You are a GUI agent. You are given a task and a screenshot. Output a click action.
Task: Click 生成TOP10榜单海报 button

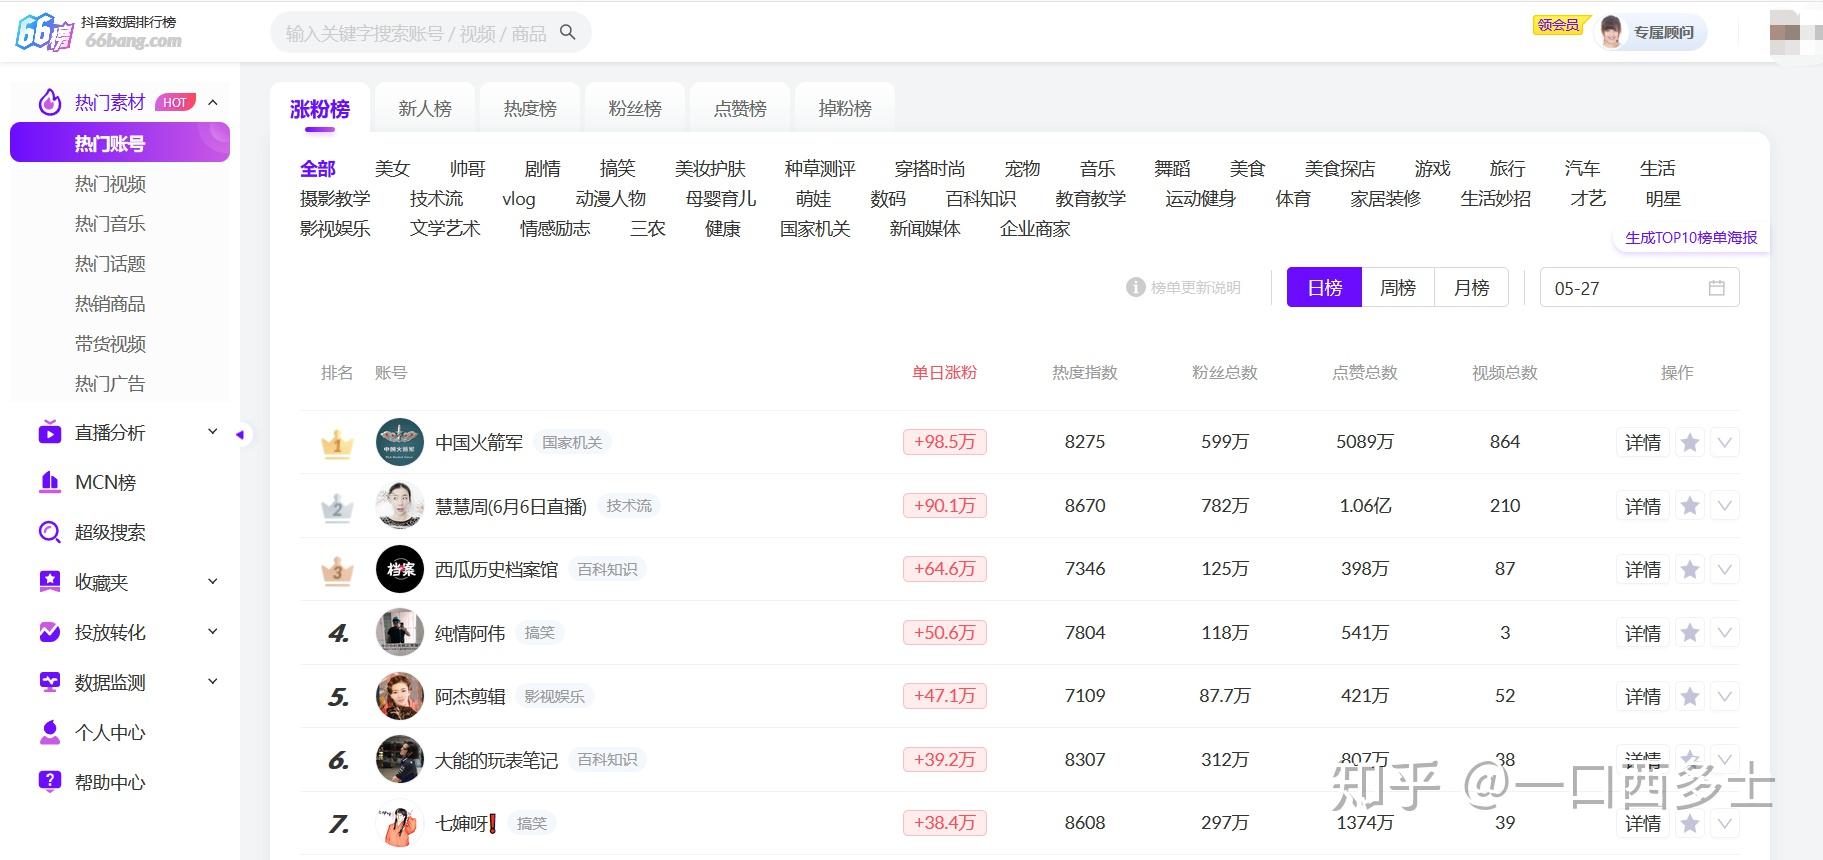coord(1691,238)
